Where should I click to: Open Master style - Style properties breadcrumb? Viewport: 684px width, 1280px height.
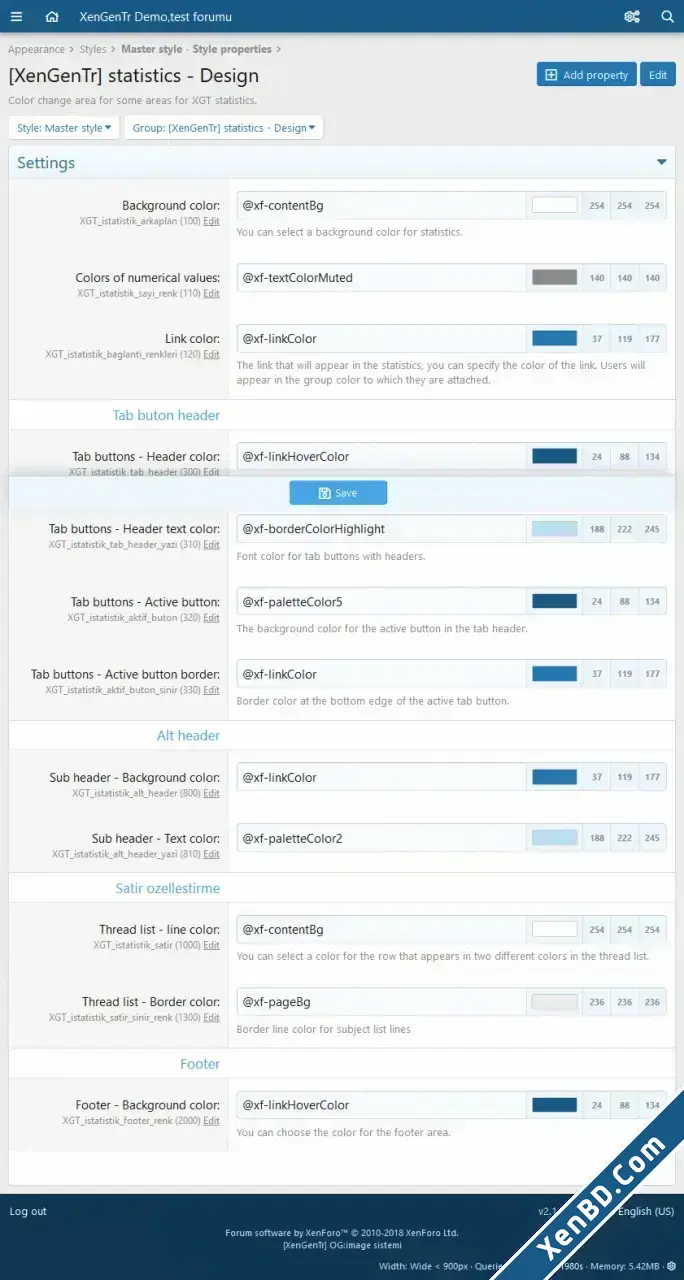point(196,49)
